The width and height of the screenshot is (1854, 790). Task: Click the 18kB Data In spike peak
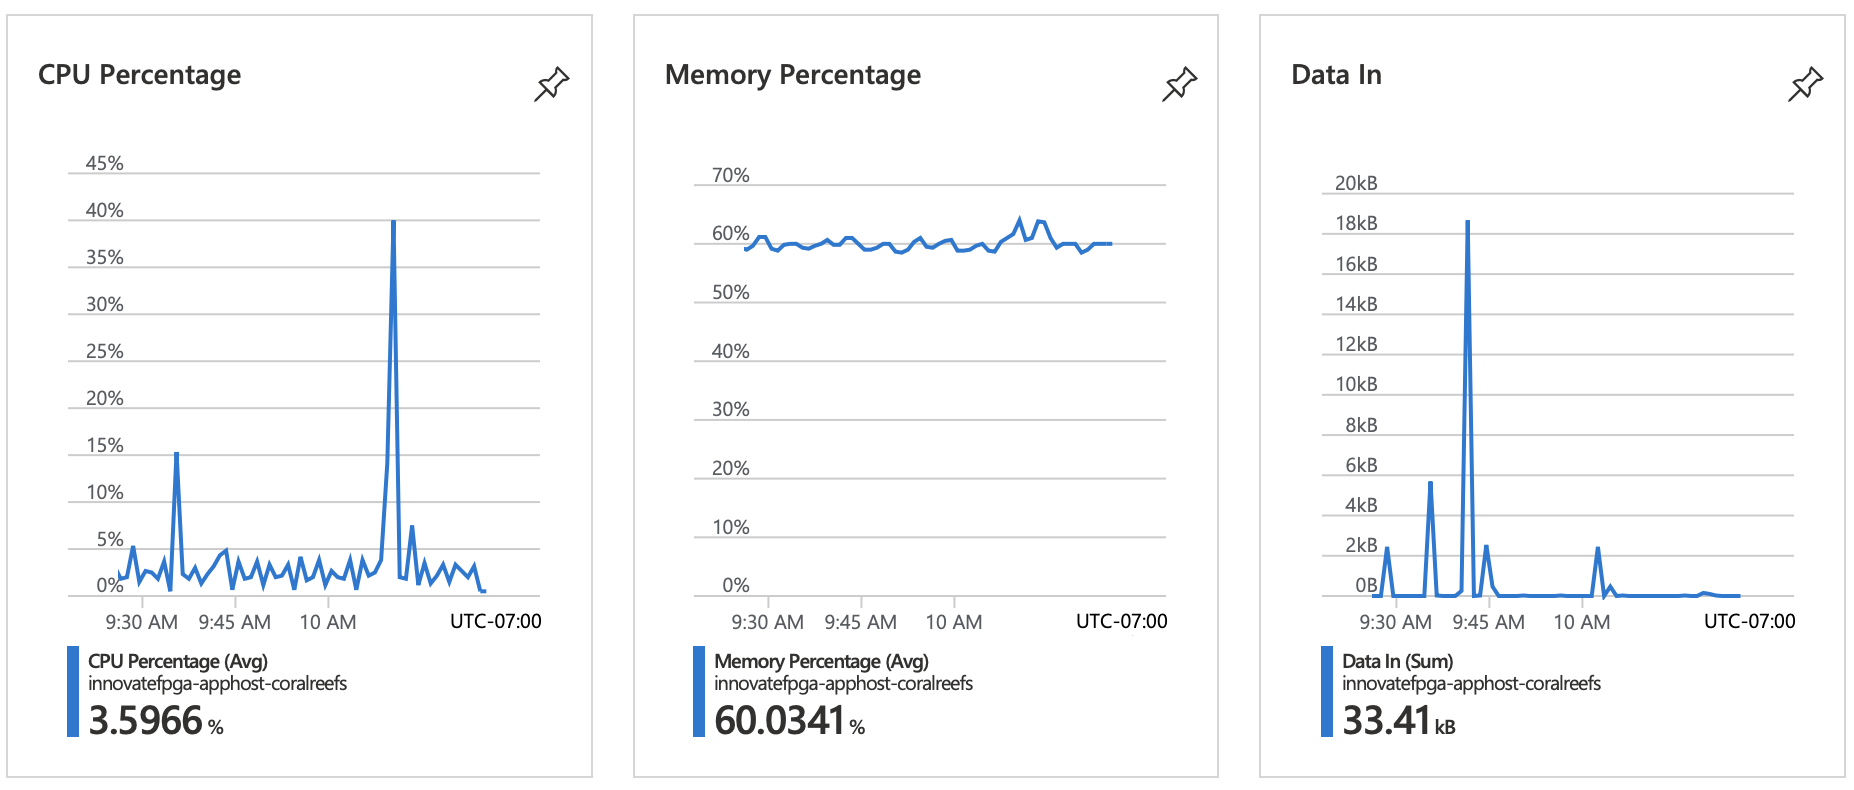pos(1467,222)
